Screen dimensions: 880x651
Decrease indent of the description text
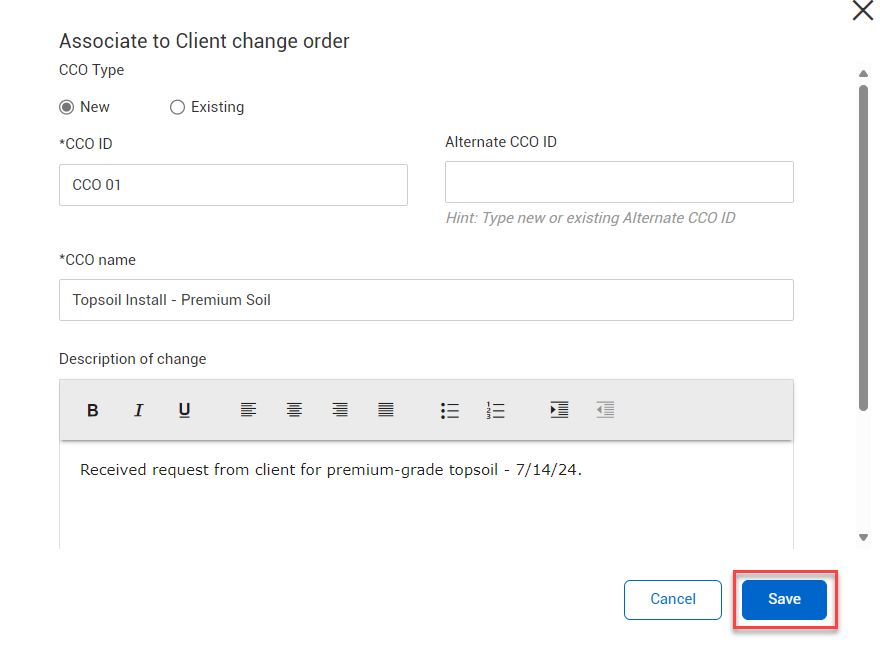tap(604, 410)
